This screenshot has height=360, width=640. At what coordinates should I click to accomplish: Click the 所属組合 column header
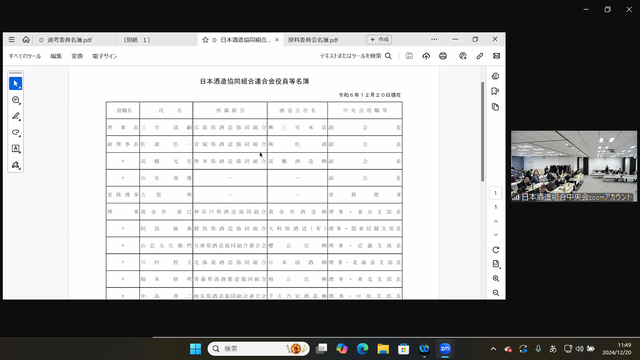click(x=230, y=111)
